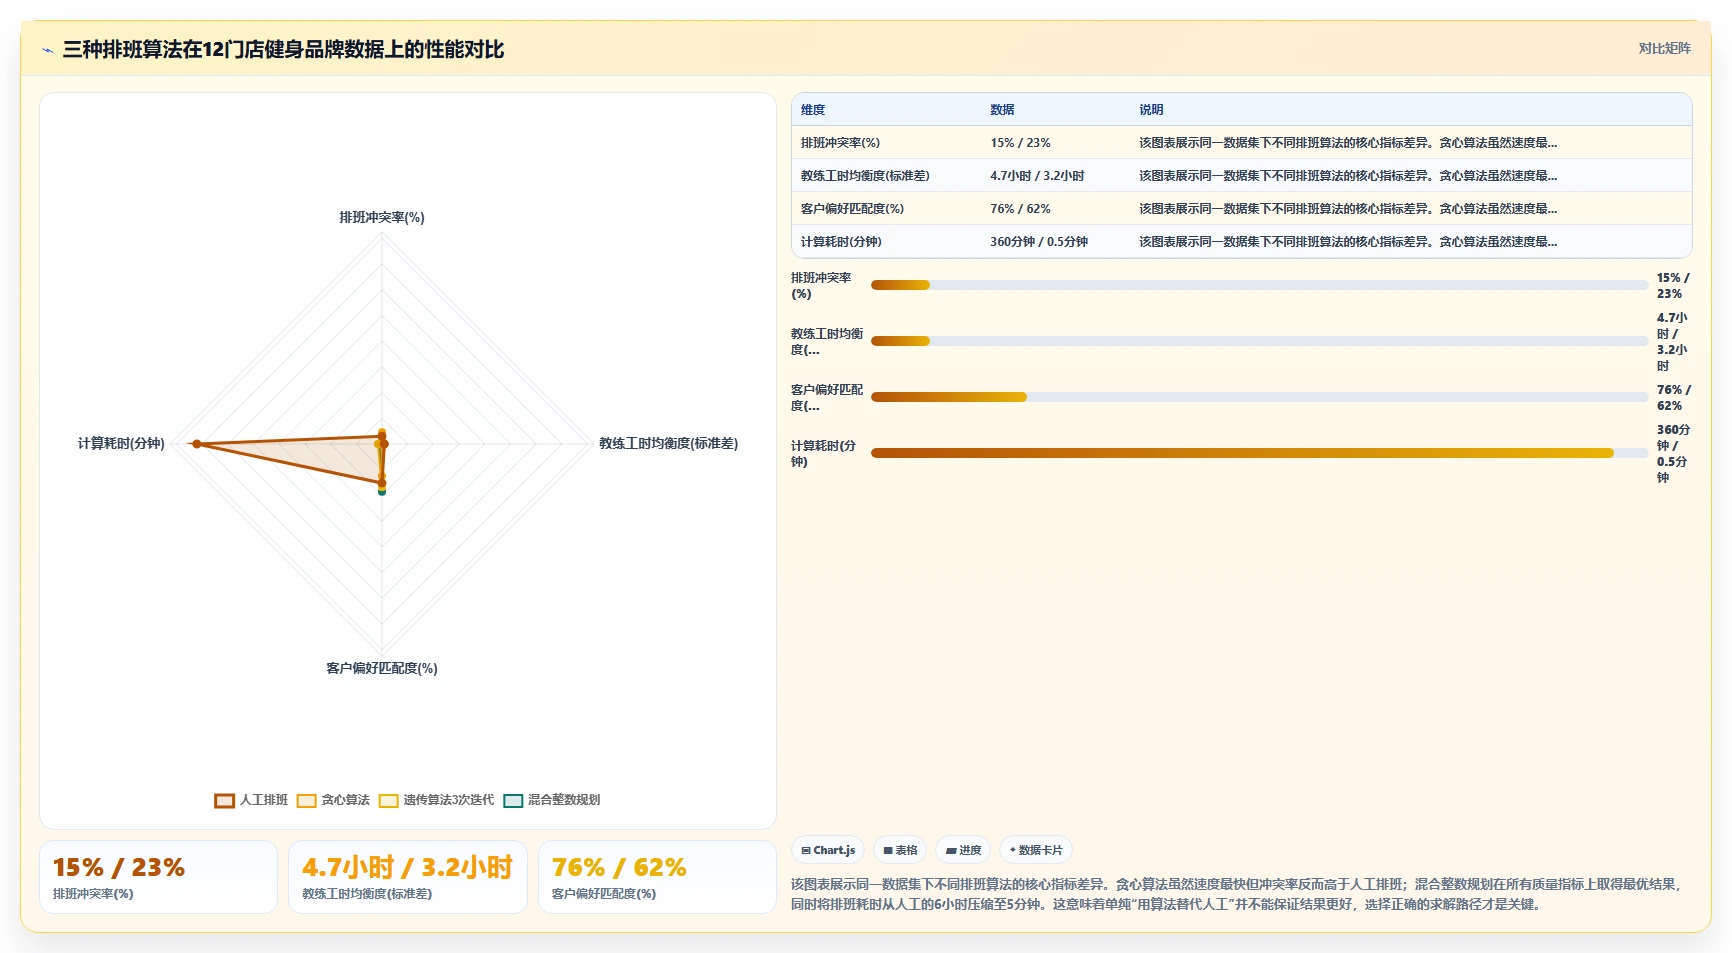Click the 排班冲突率 progress bar

click(1260, 285)
